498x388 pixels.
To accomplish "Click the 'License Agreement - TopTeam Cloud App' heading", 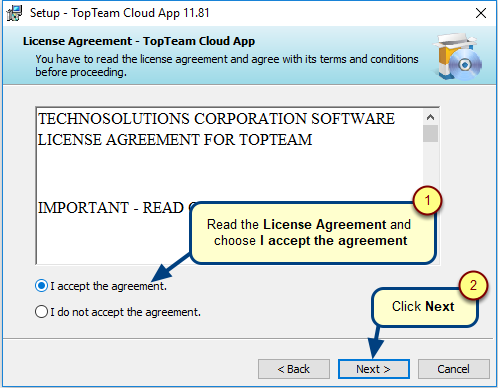I will point(139,41).
